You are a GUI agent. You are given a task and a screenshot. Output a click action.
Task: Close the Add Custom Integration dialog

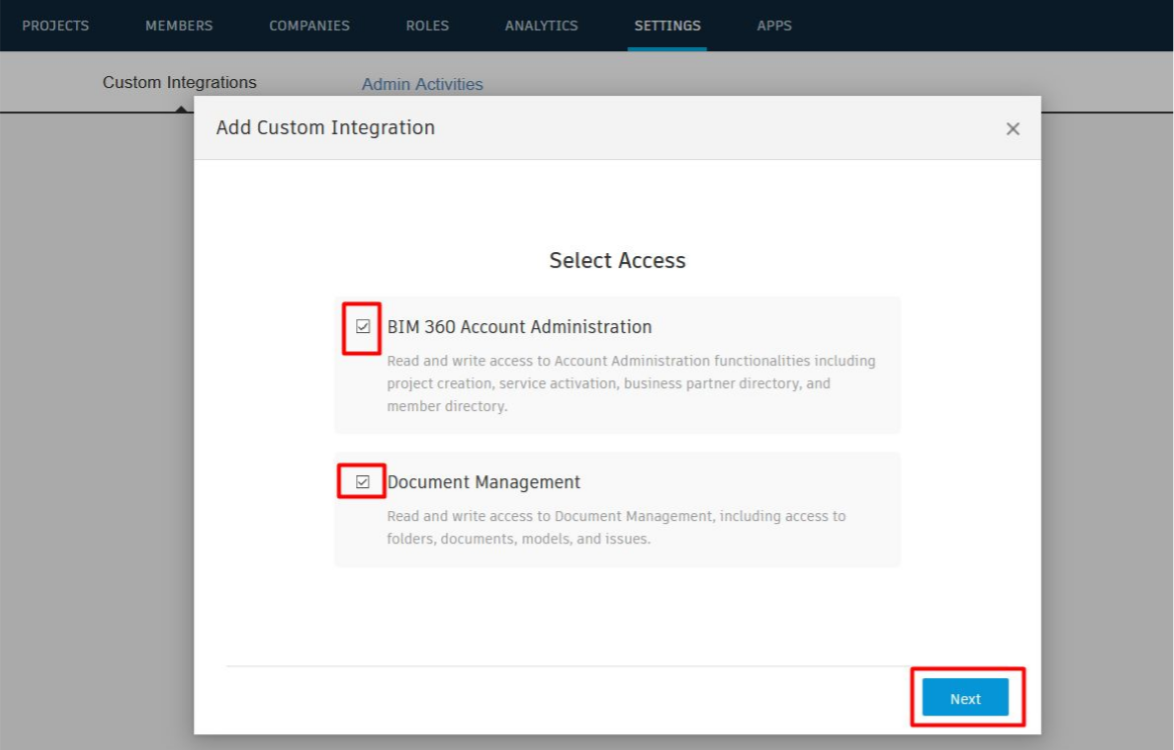pyautogui.click(x=1012, y=129)
